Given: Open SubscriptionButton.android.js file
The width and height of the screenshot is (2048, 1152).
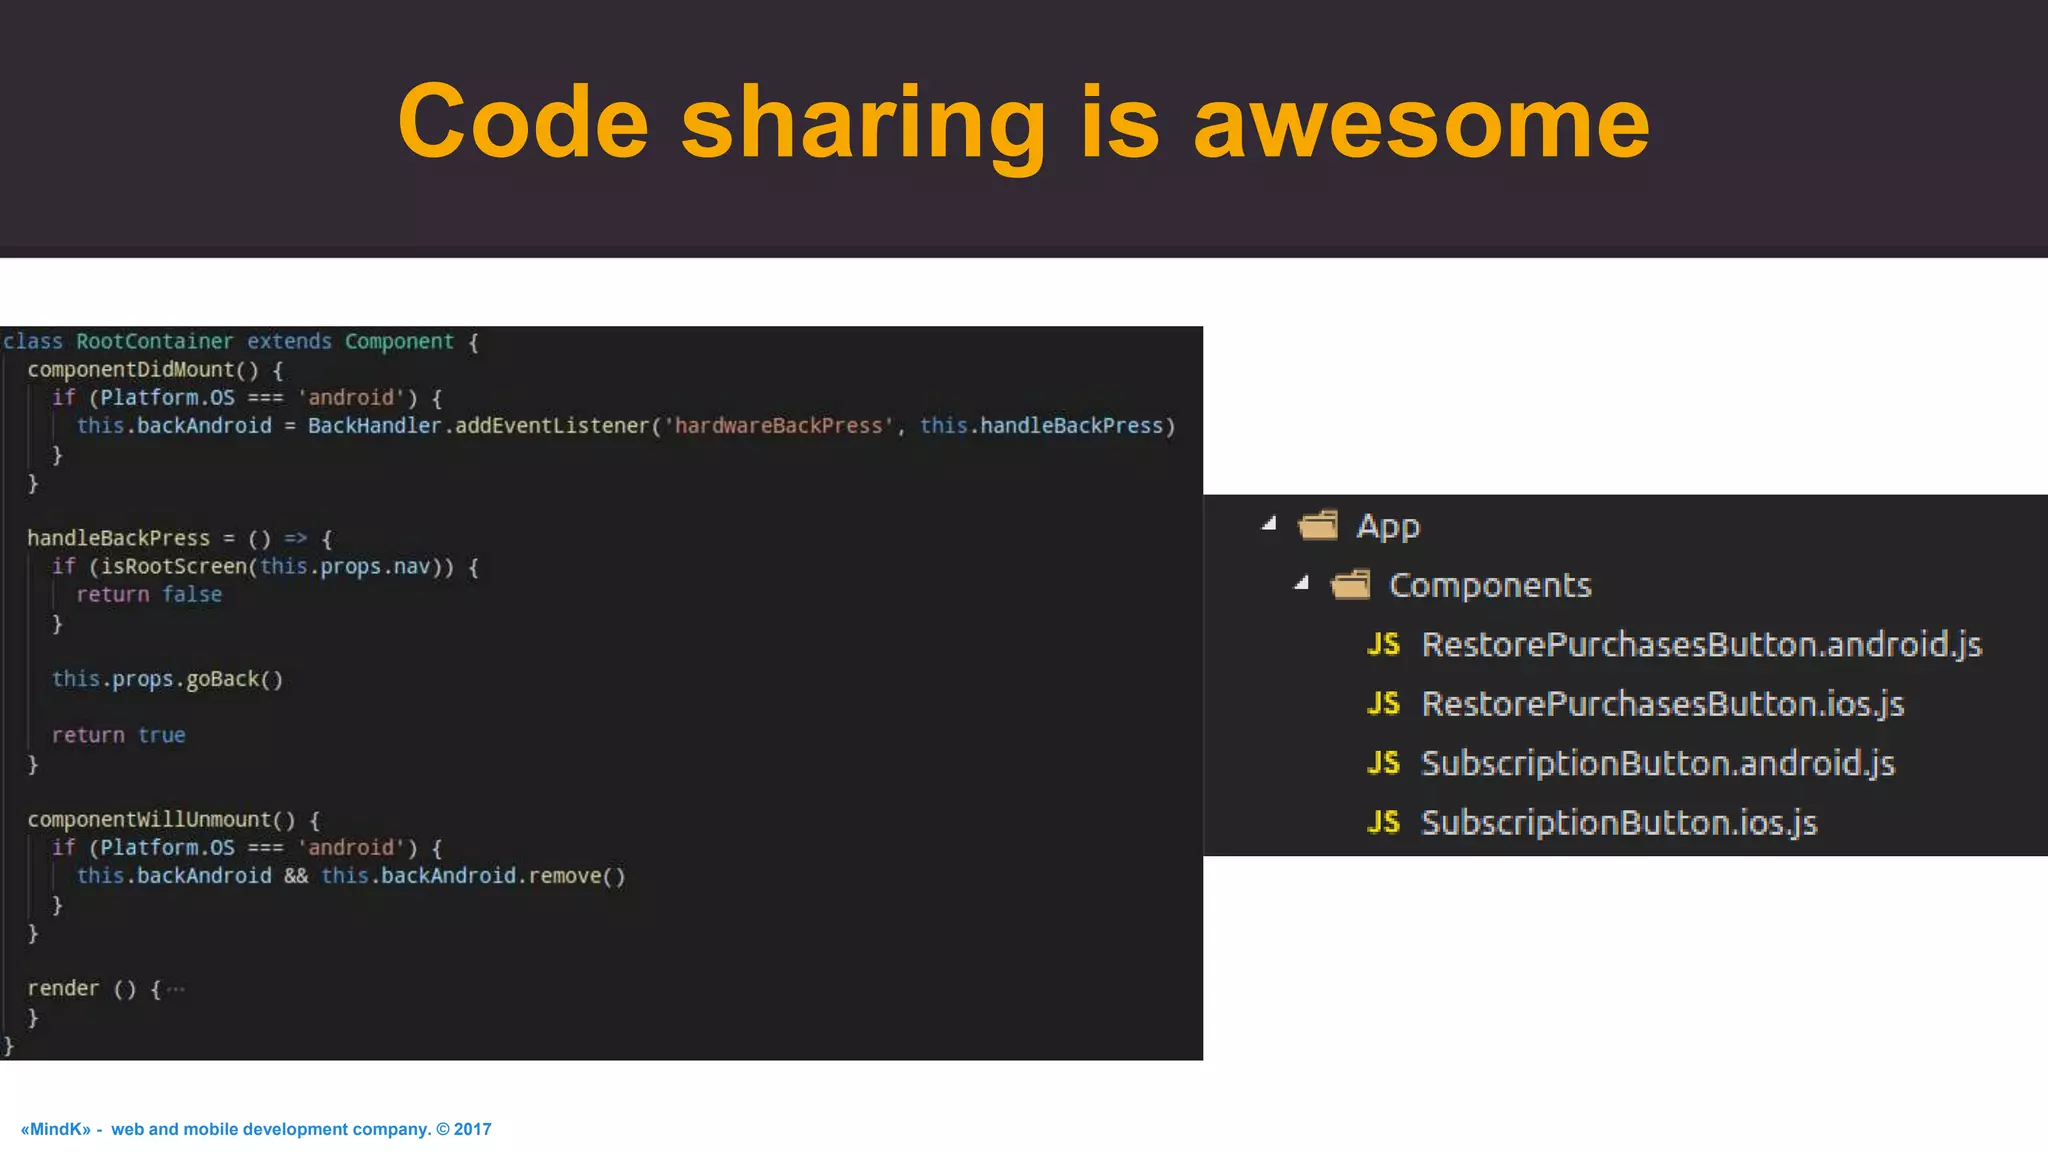Looking at the screenshot, I should 1658,763.
